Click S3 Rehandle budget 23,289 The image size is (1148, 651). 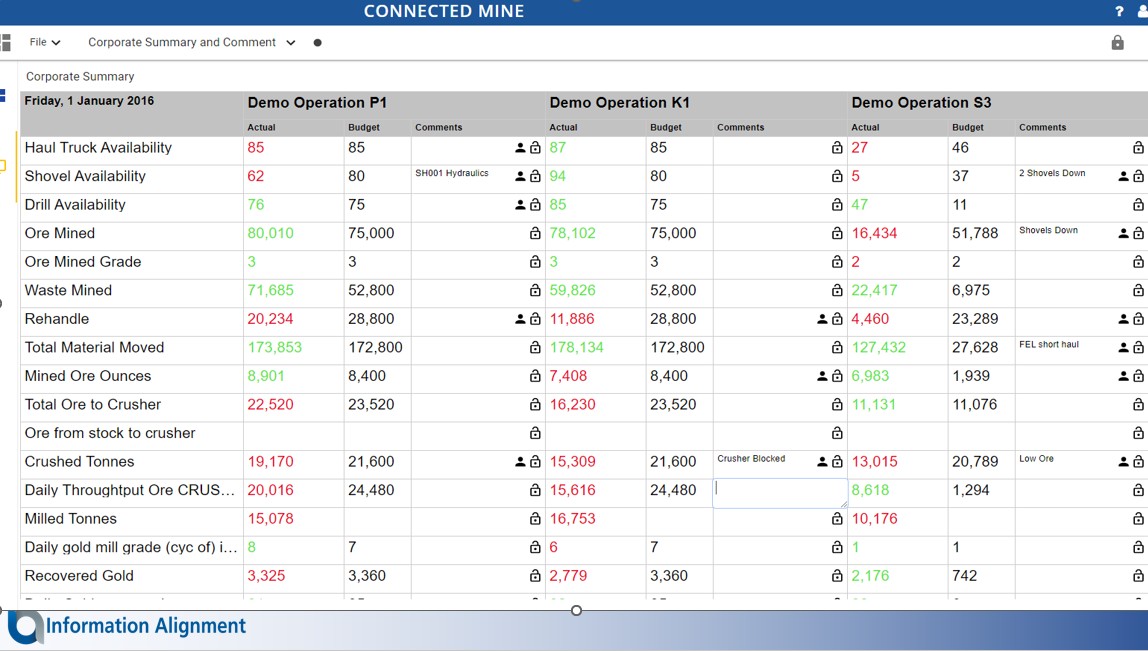975,319
